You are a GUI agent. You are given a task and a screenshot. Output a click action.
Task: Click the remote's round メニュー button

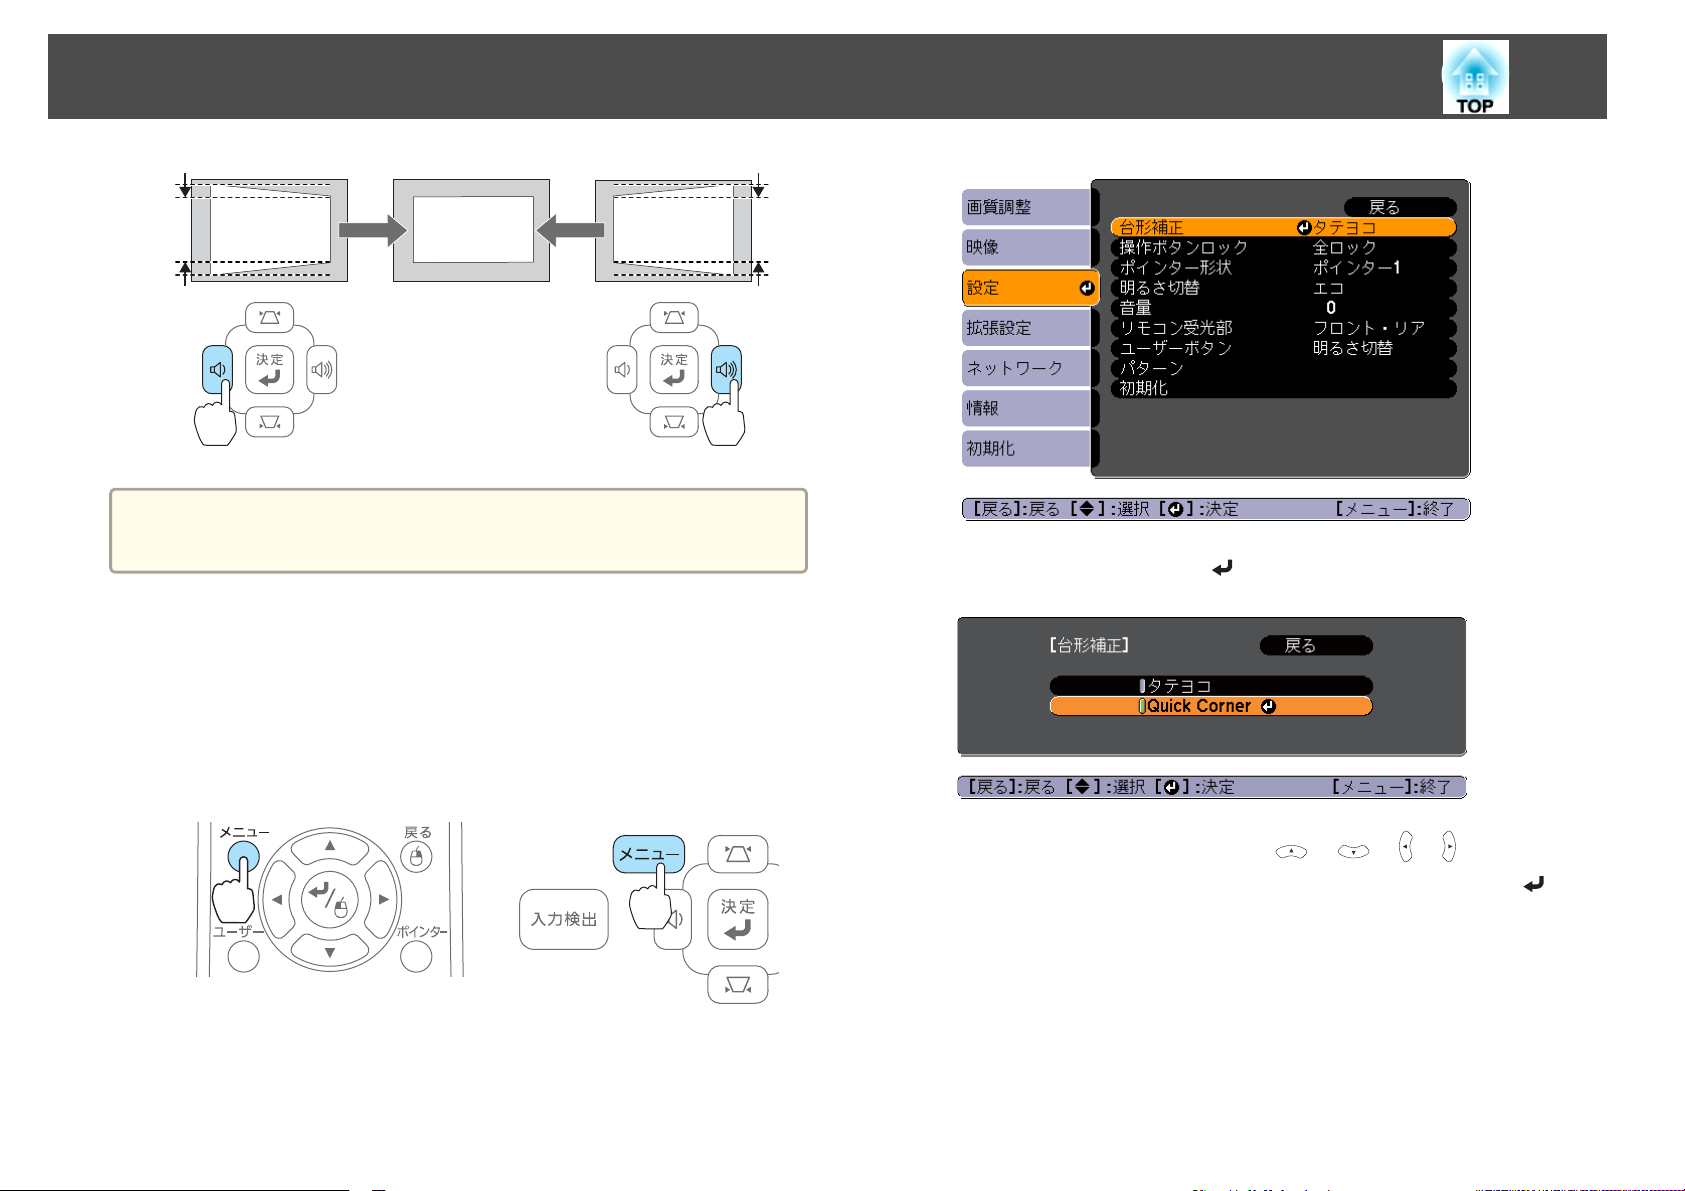243,857
